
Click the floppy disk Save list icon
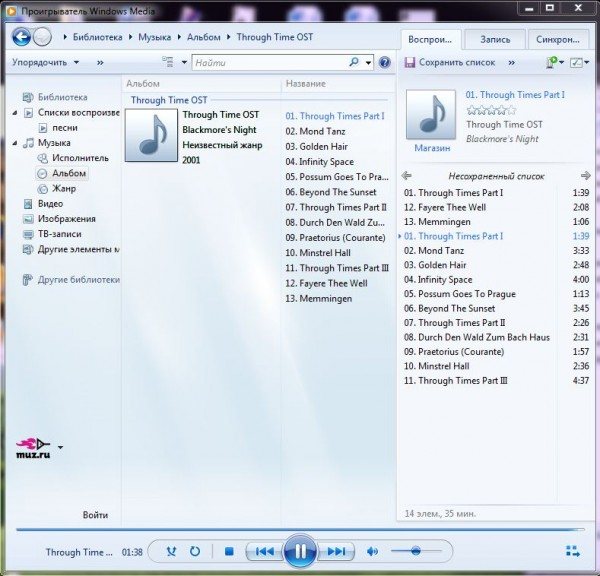pos(409,62)
